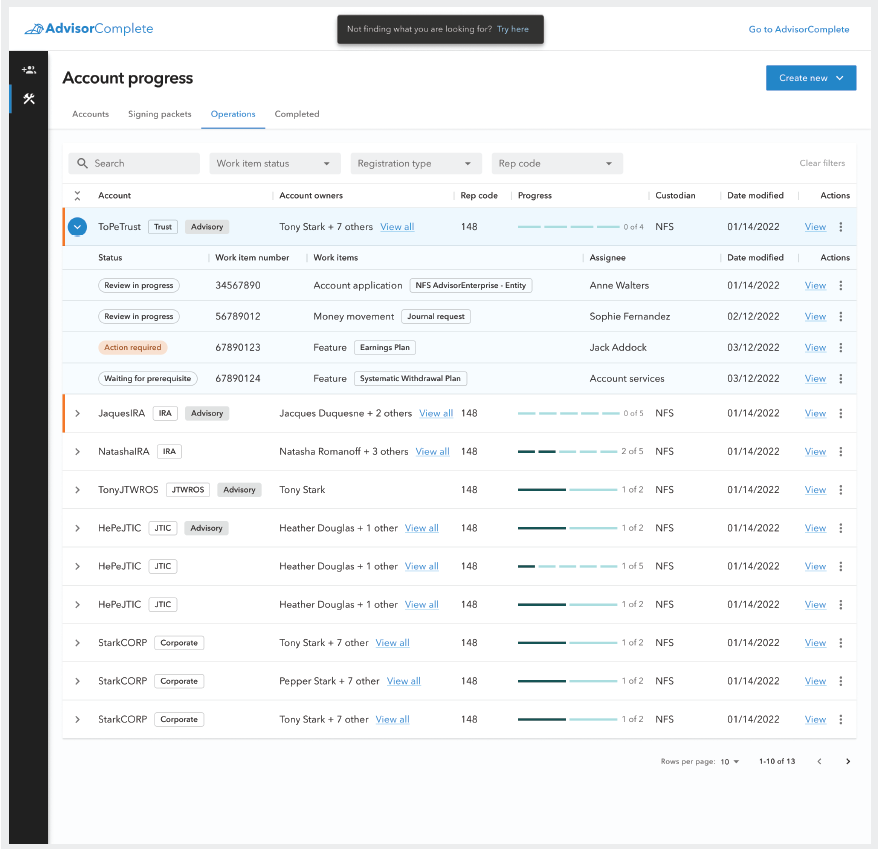Change rows per page dropdown

[730, 762]
